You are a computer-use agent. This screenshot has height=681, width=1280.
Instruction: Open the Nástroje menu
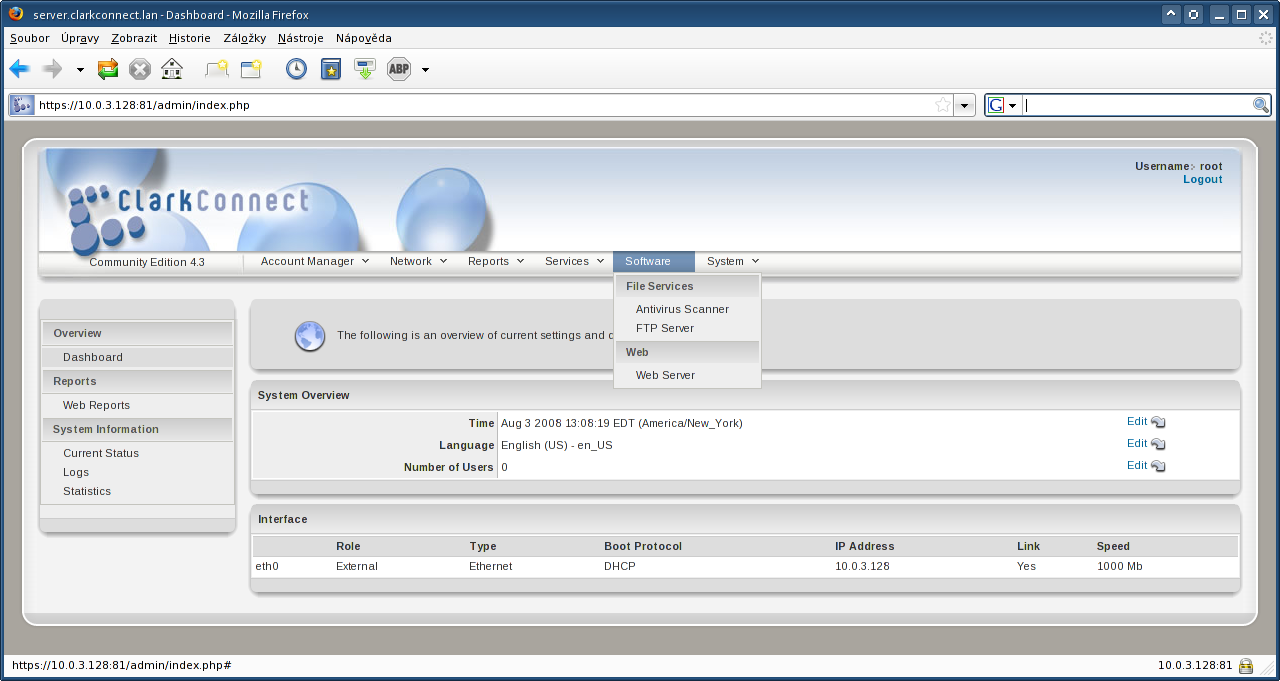pos(301,38)
